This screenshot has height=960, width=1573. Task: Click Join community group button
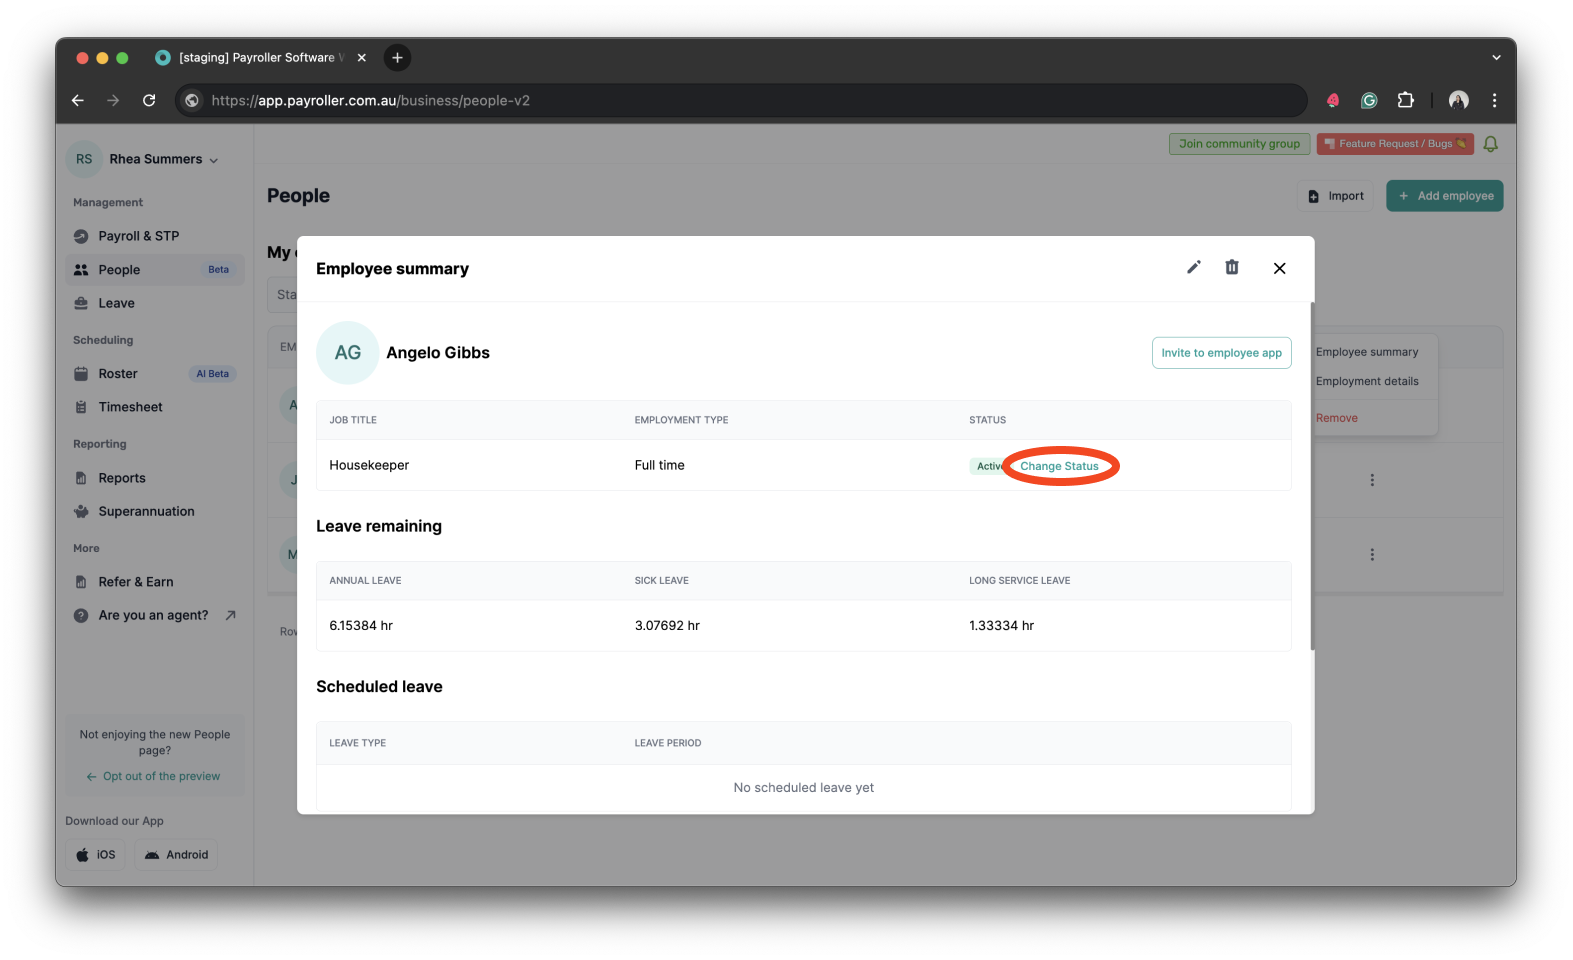point(1239,144)
